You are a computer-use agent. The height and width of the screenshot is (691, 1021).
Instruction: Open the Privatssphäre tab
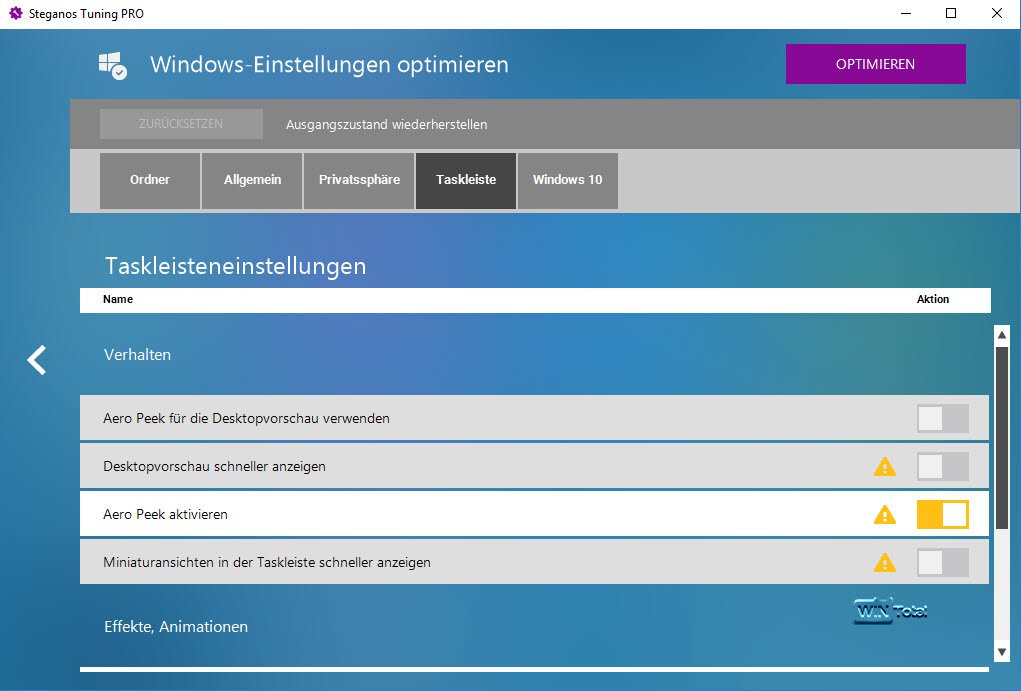pyautogui.click(x=359, y=180)
